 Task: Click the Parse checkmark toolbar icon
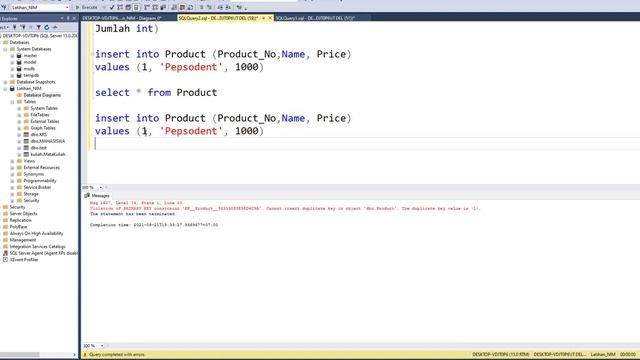coord(112,7)
